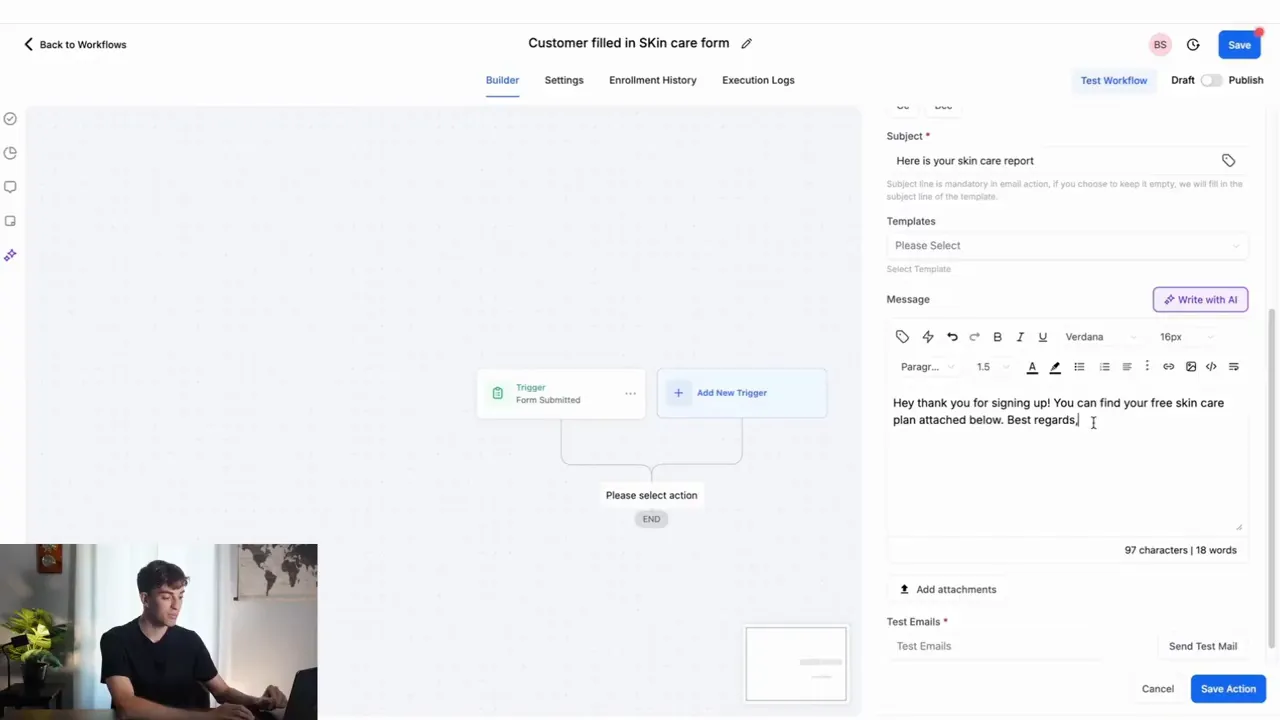
Task: Open the Execution Logs tab
Action: pyautogui.click(x=758, y=80)
